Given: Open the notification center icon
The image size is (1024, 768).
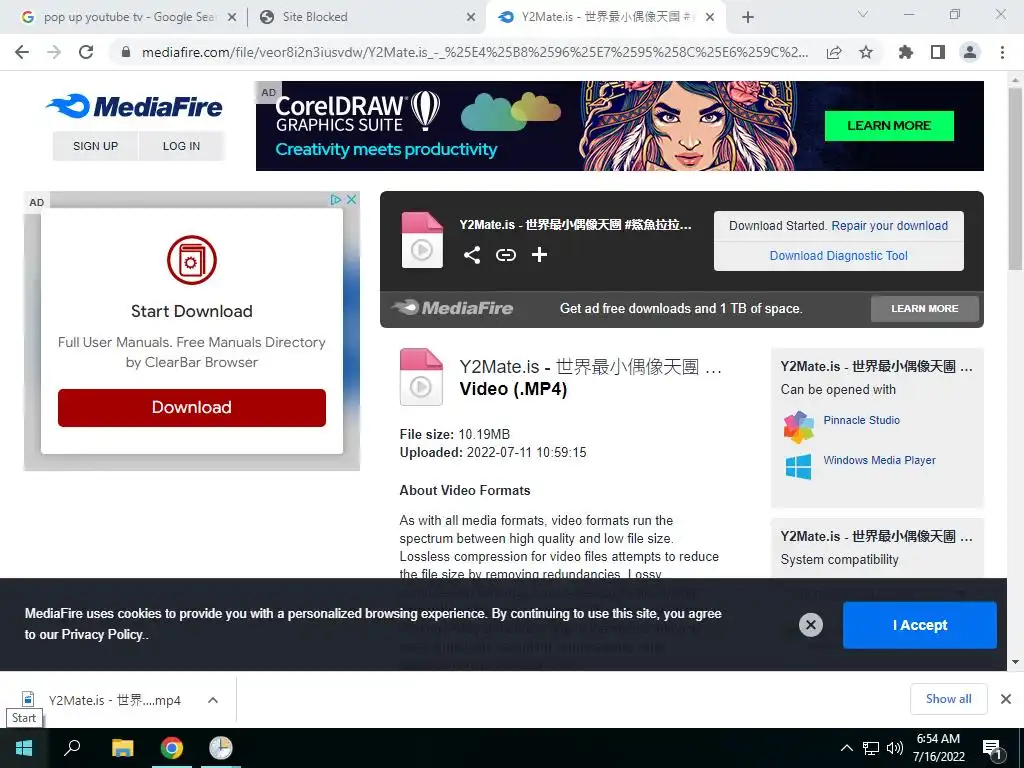Looking at the screenshot, I should click(x=993, y=749).
